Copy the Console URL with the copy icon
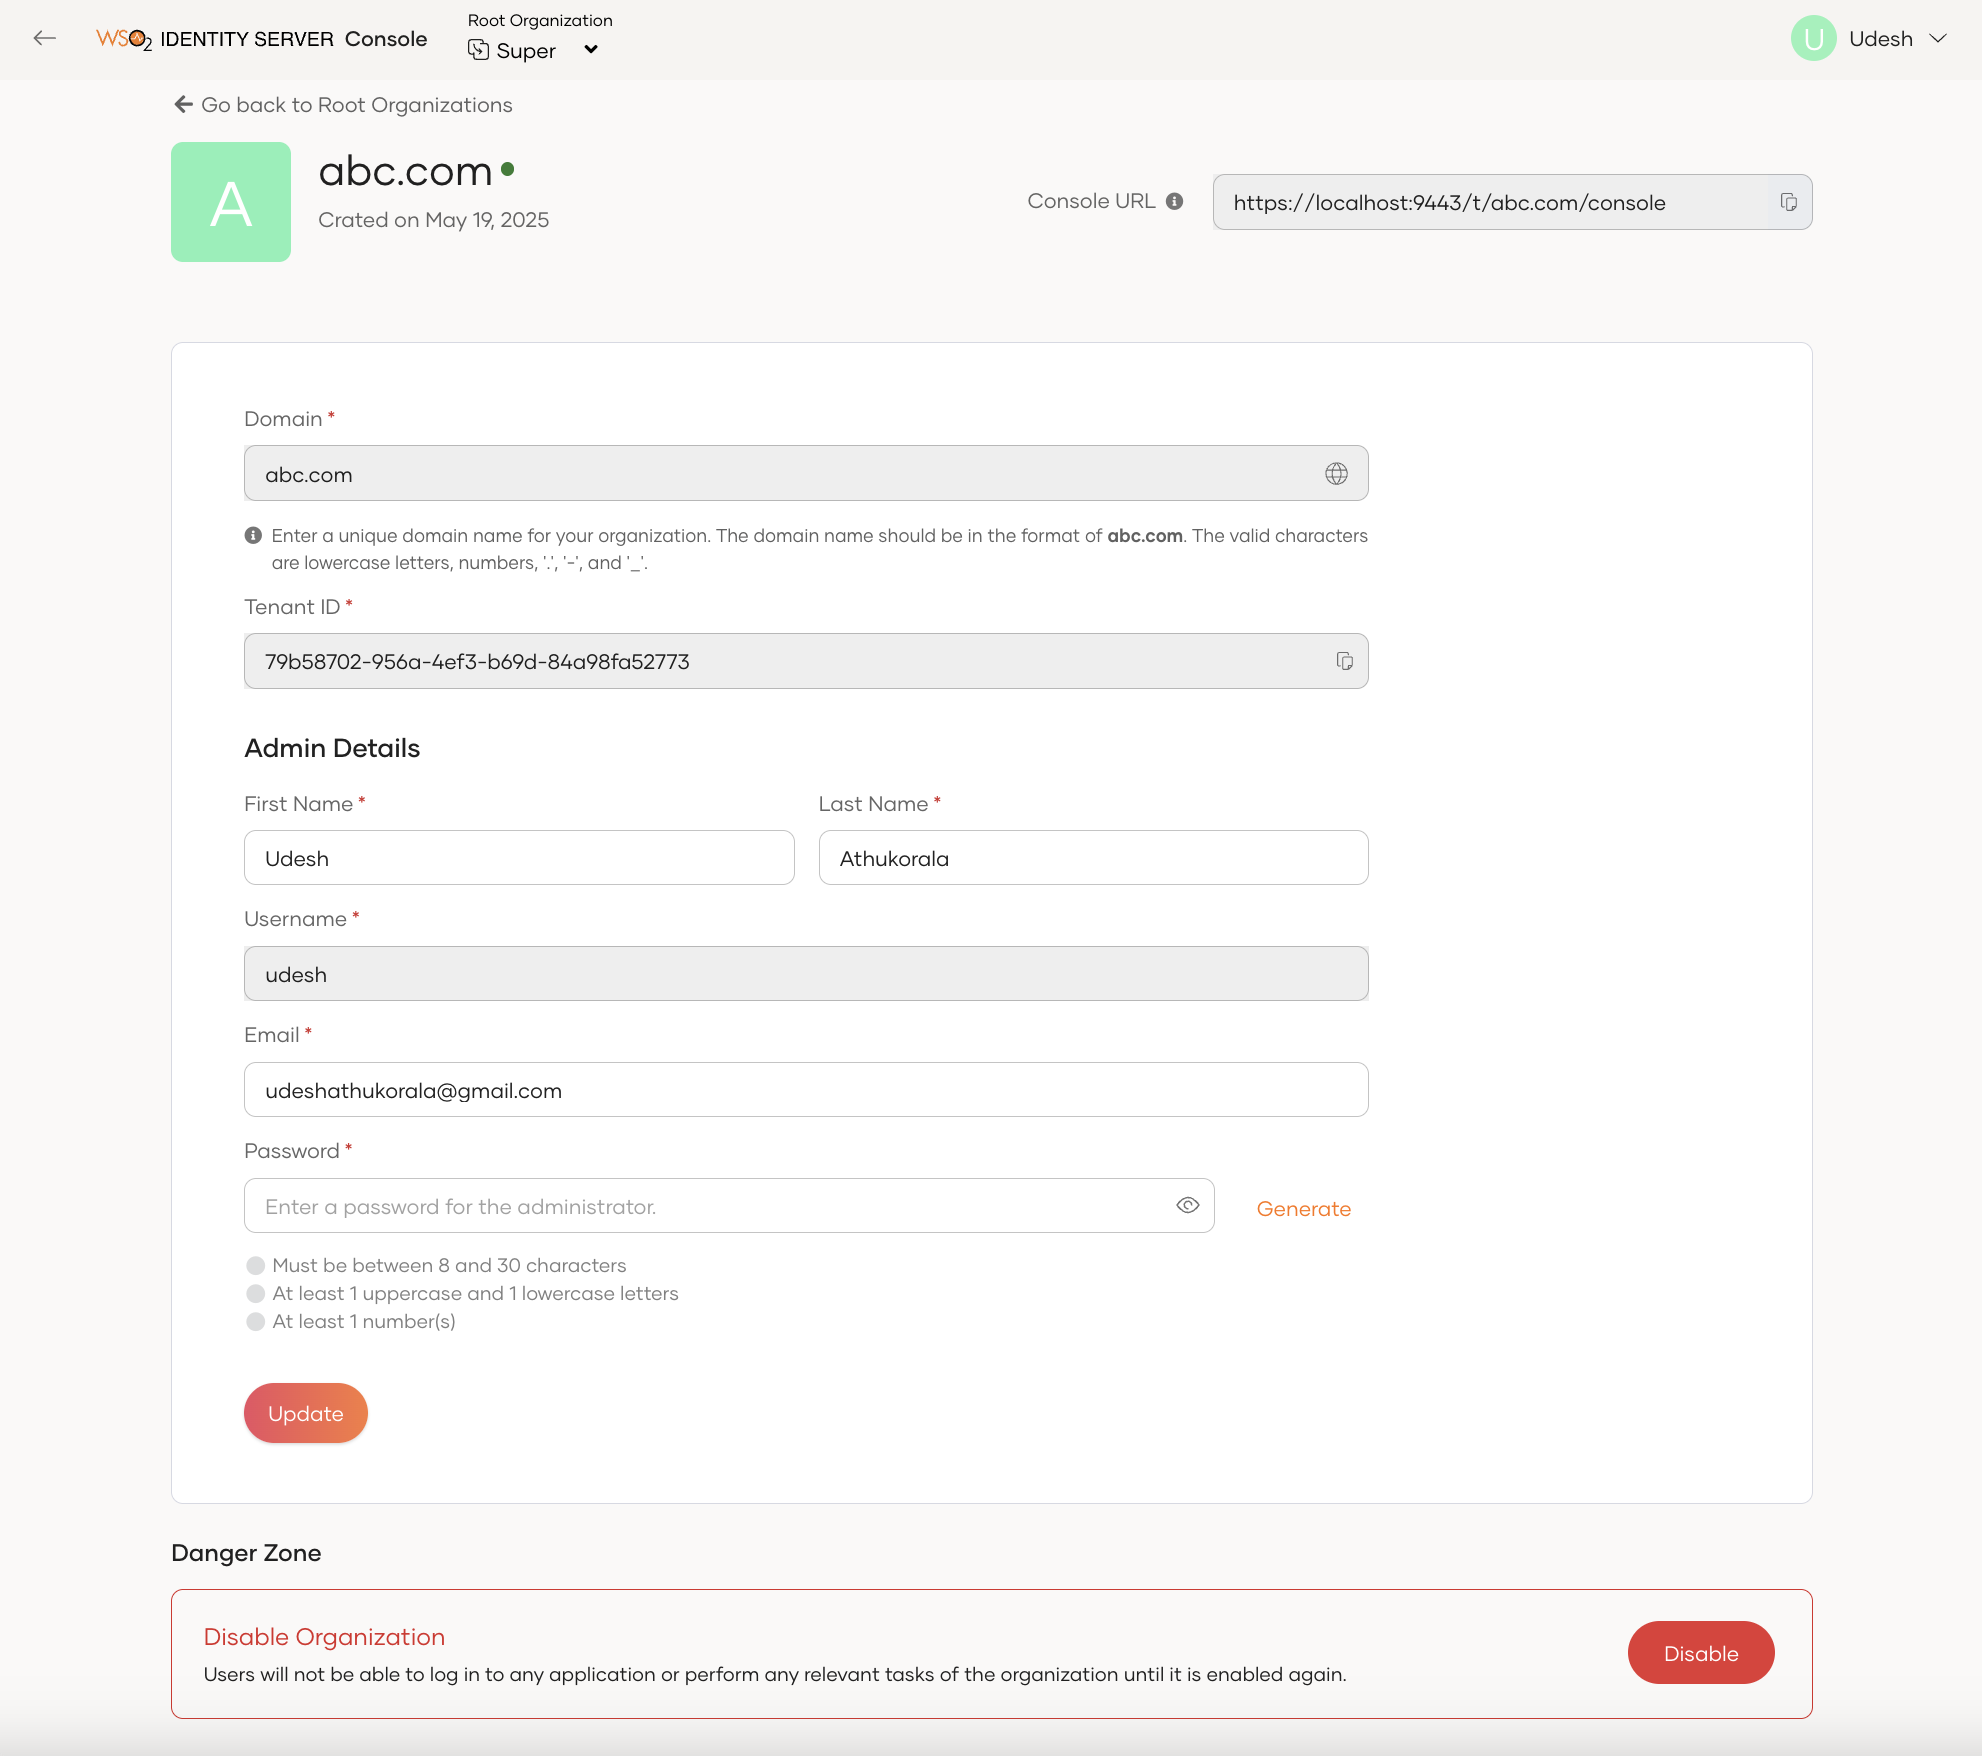The width and height of the screenshot is (1982, 1756). [x=1788, y=202]
